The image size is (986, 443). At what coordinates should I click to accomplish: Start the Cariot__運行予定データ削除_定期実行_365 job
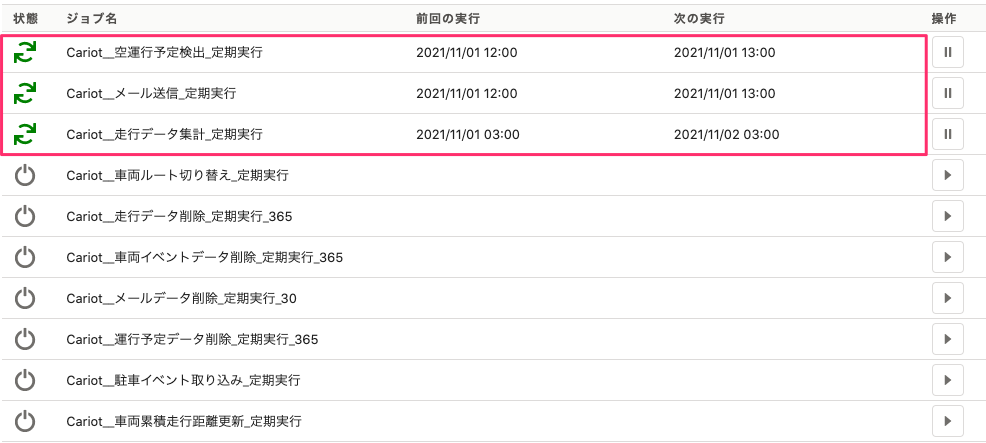click(948, 339)
